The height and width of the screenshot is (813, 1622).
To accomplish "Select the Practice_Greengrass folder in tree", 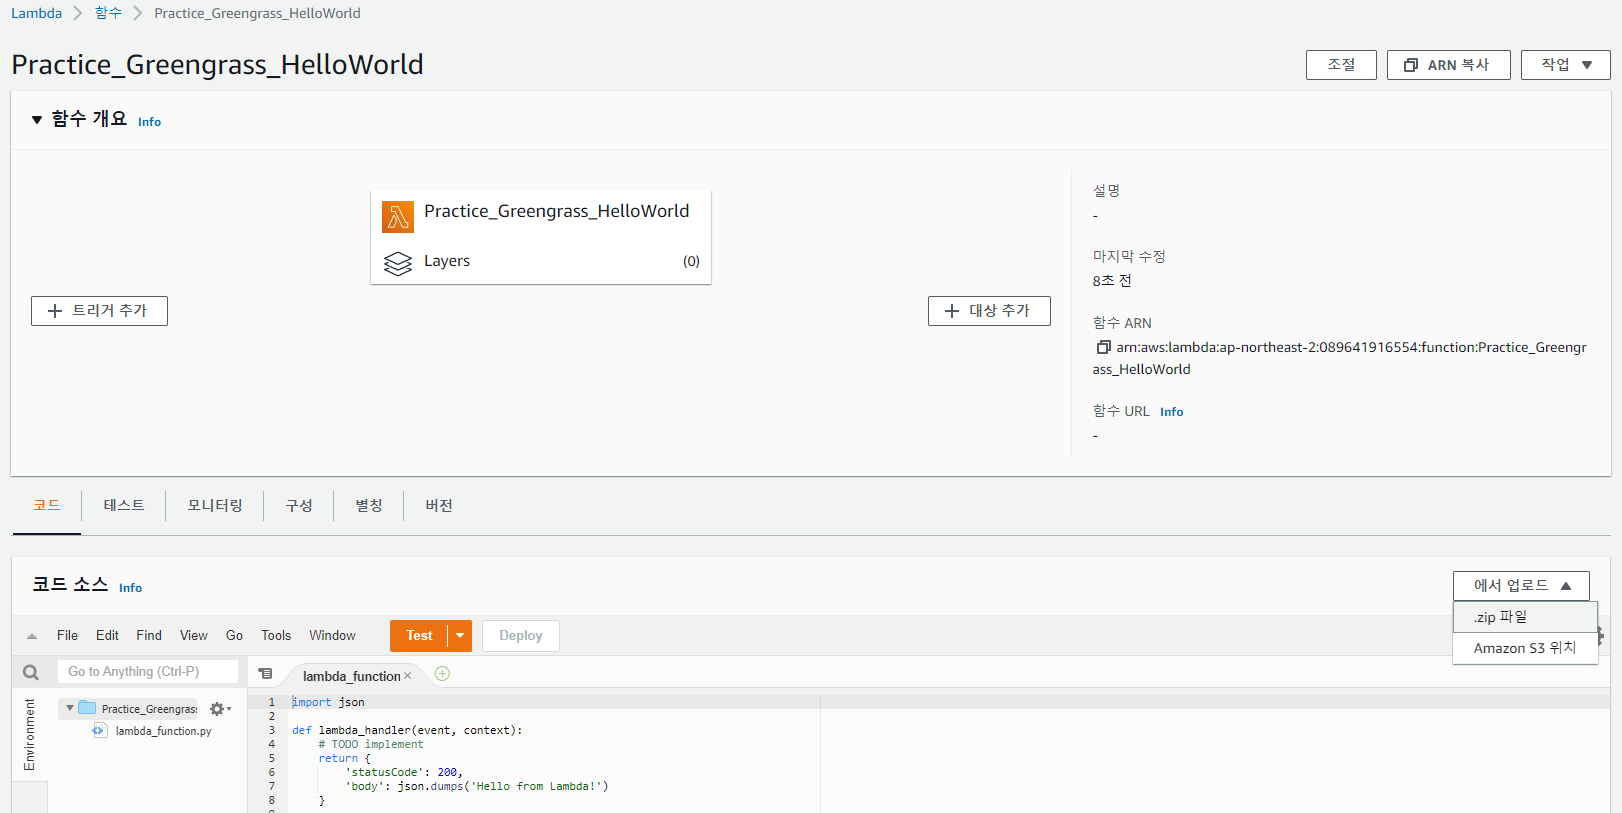I will 149,709.
